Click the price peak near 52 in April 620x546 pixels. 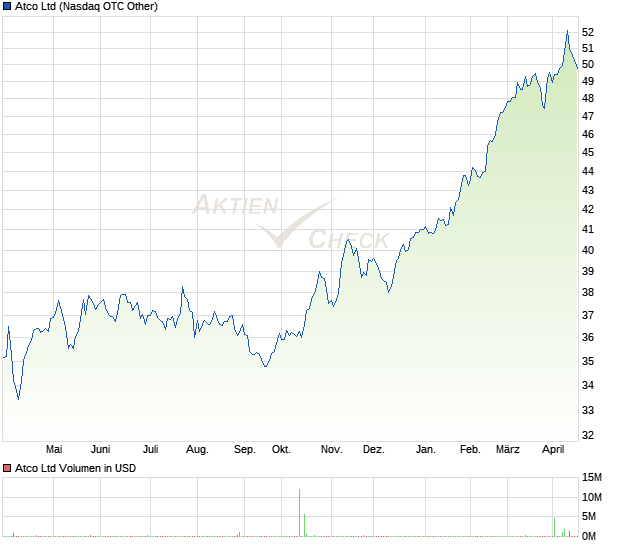tap(567, 31)
